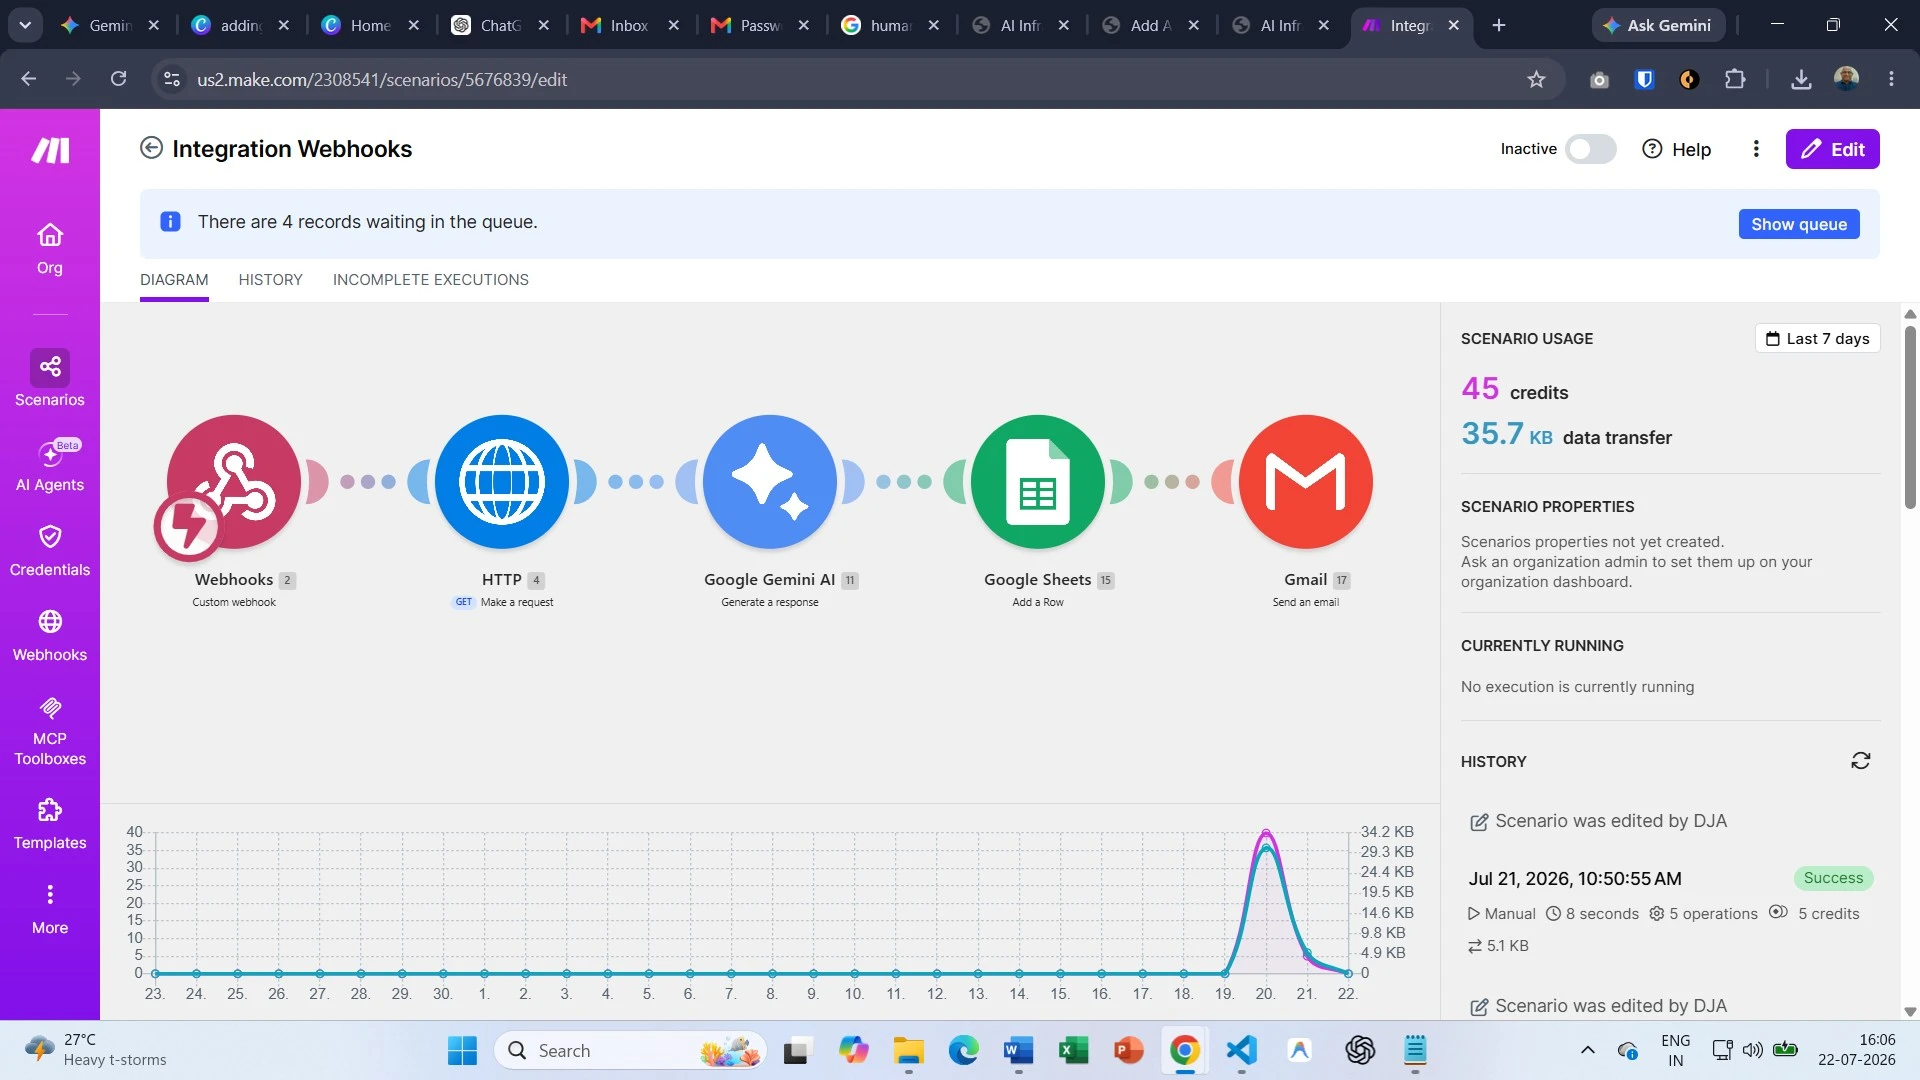Screen dimensions: 1920x1080
Task: Open Excel from the taskbar
Action: coord(1073,1050)
